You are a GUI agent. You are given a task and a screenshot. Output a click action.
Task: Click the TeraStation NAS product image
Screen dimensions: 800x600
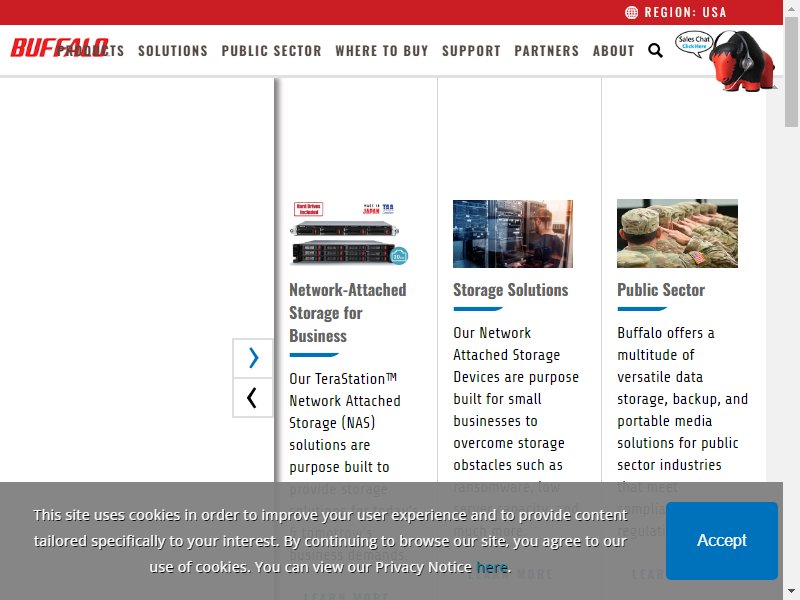point(349,233)
